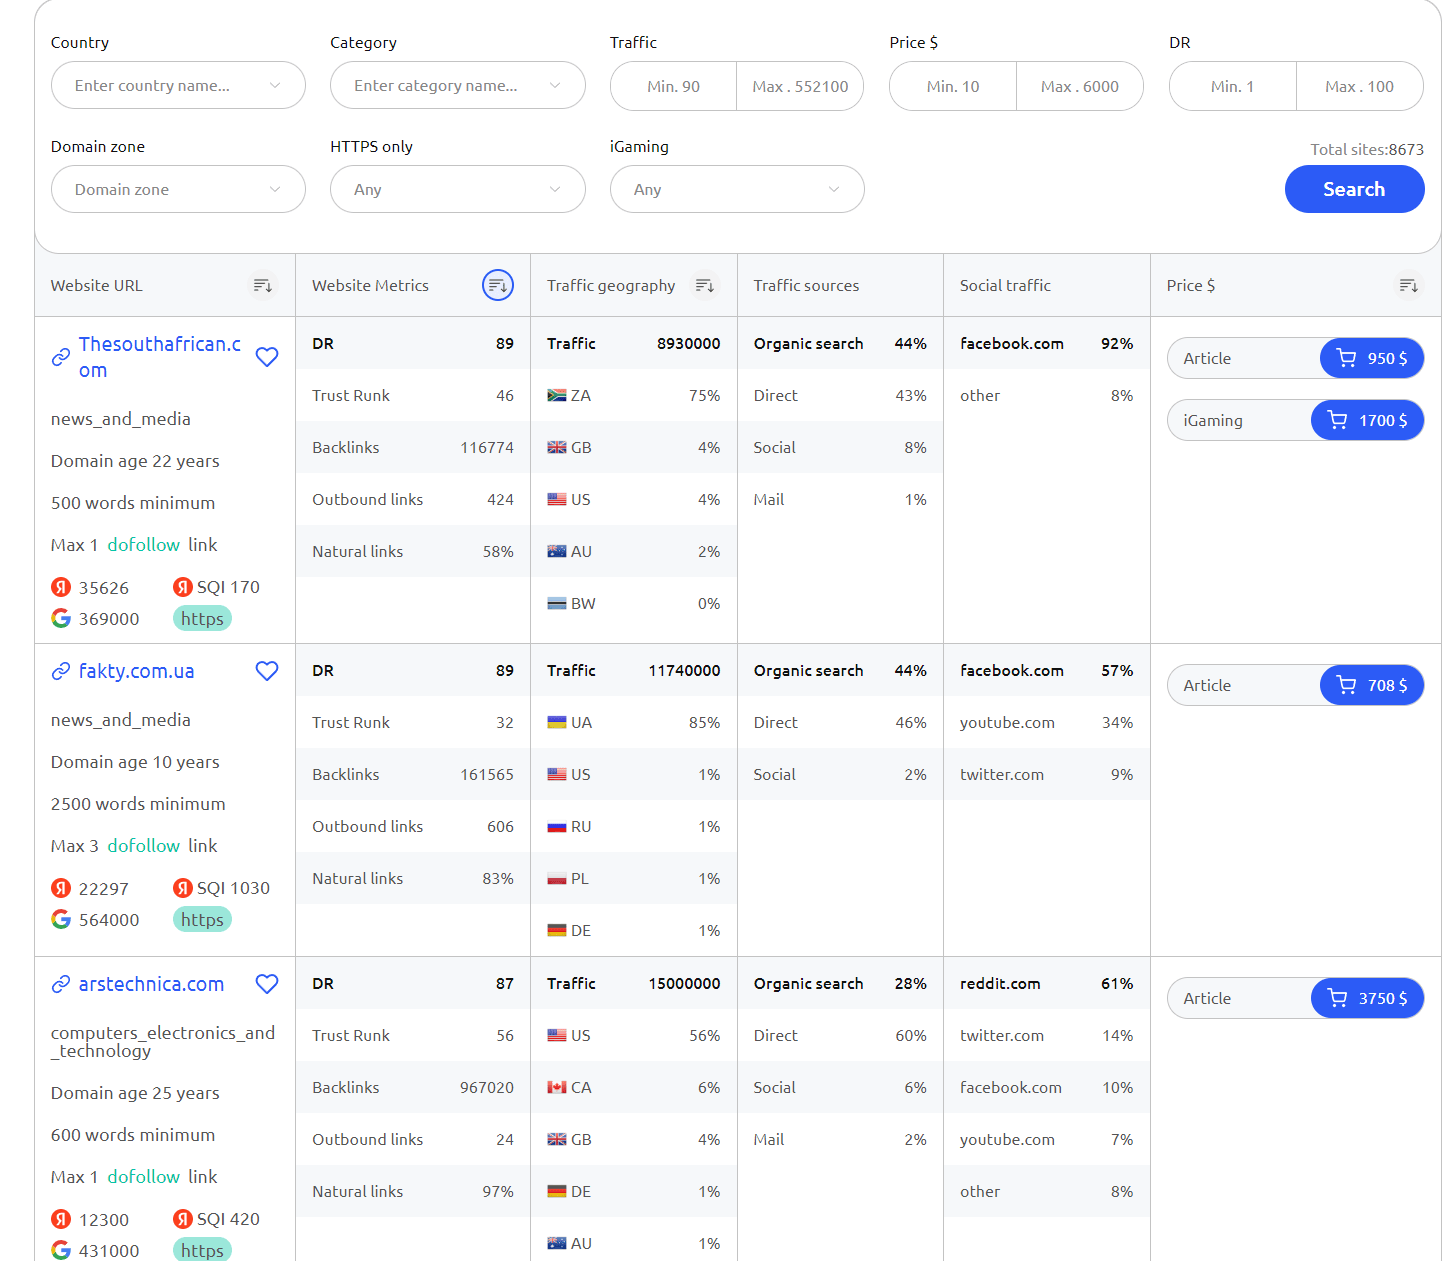Click BW flag in traffic geography
This screenshot has width=1449, height=1261.
(557, 604)
